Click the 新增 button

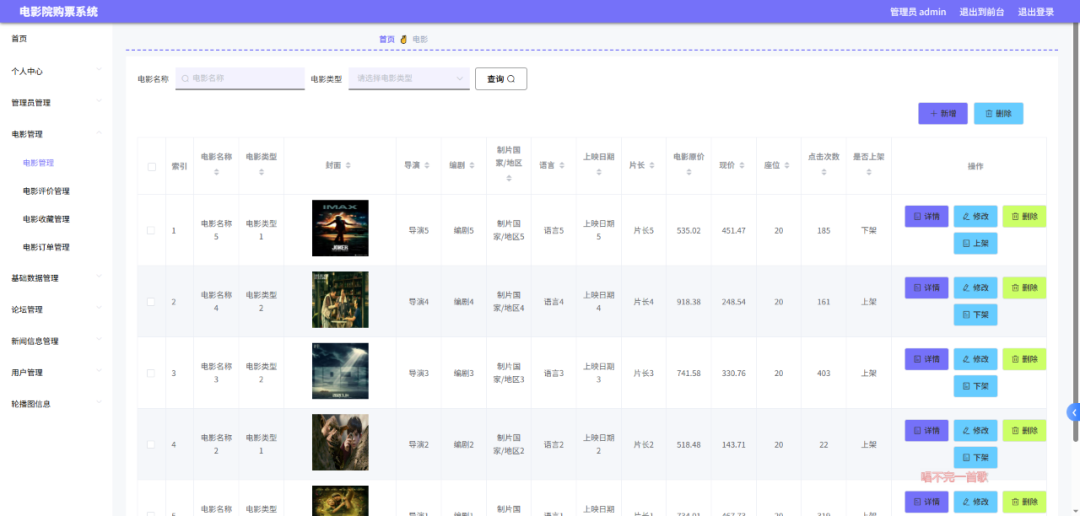click(x=943, y=114)
